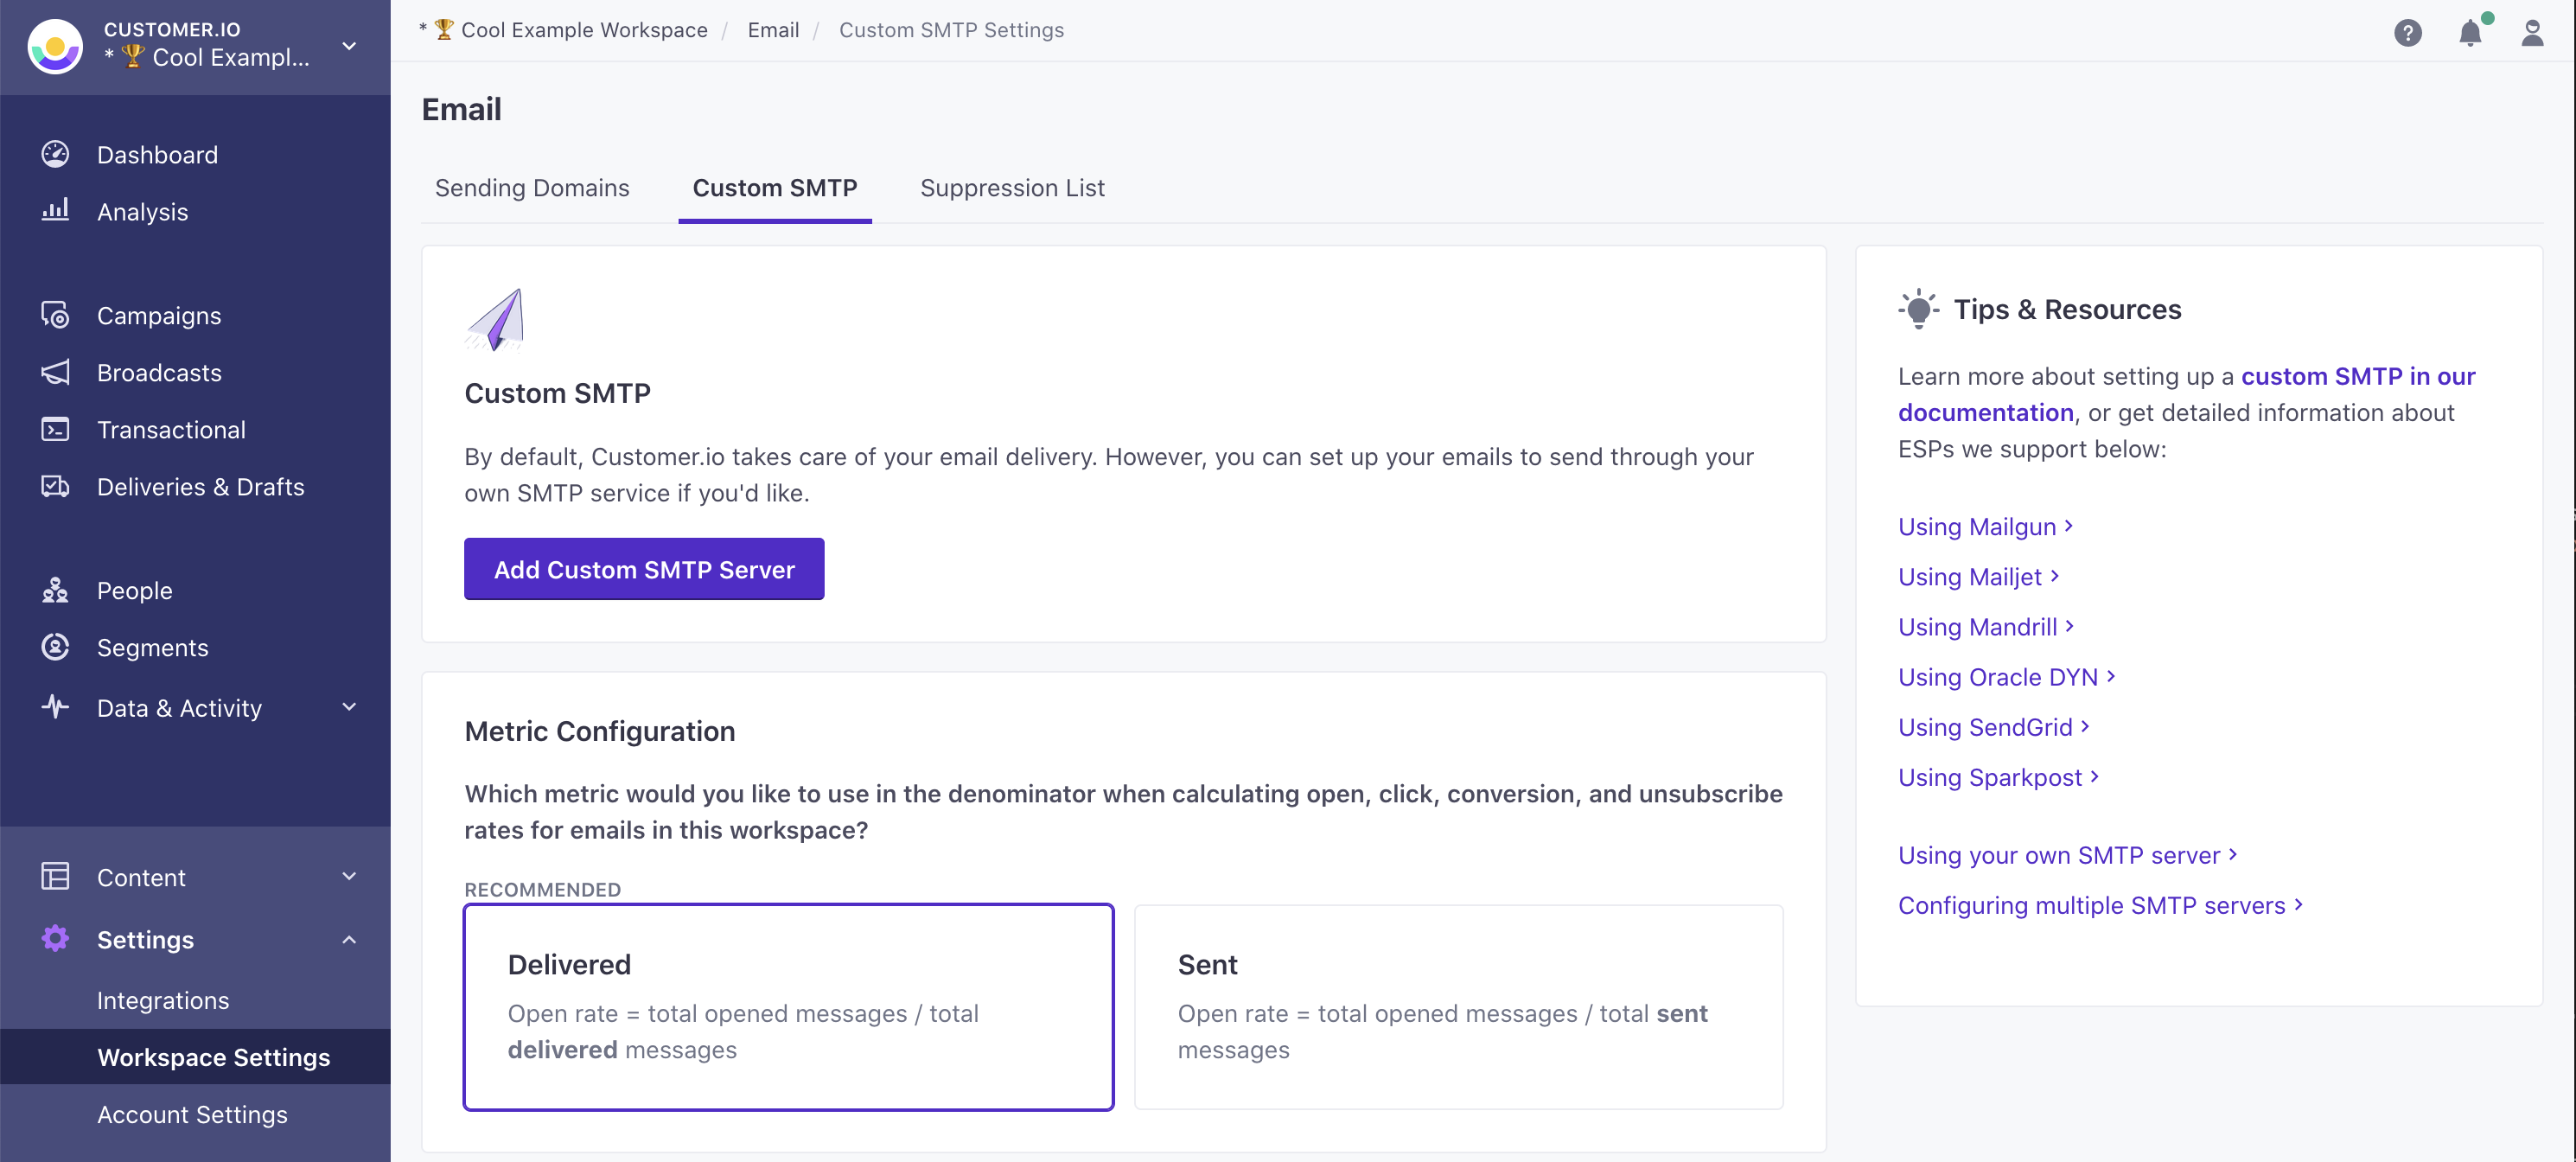This screenshot has height=1162, width=2576.
Task: Open Dashboard from the sidebar
Action: click(157, 155)
